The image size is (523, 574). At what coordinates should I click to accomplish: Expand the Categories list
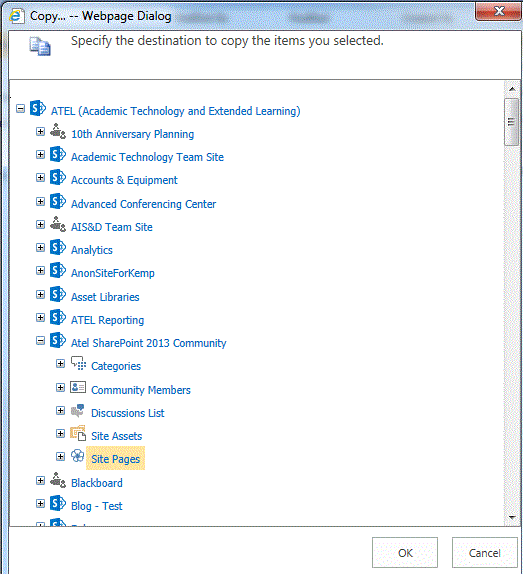[x=61, y=364]
